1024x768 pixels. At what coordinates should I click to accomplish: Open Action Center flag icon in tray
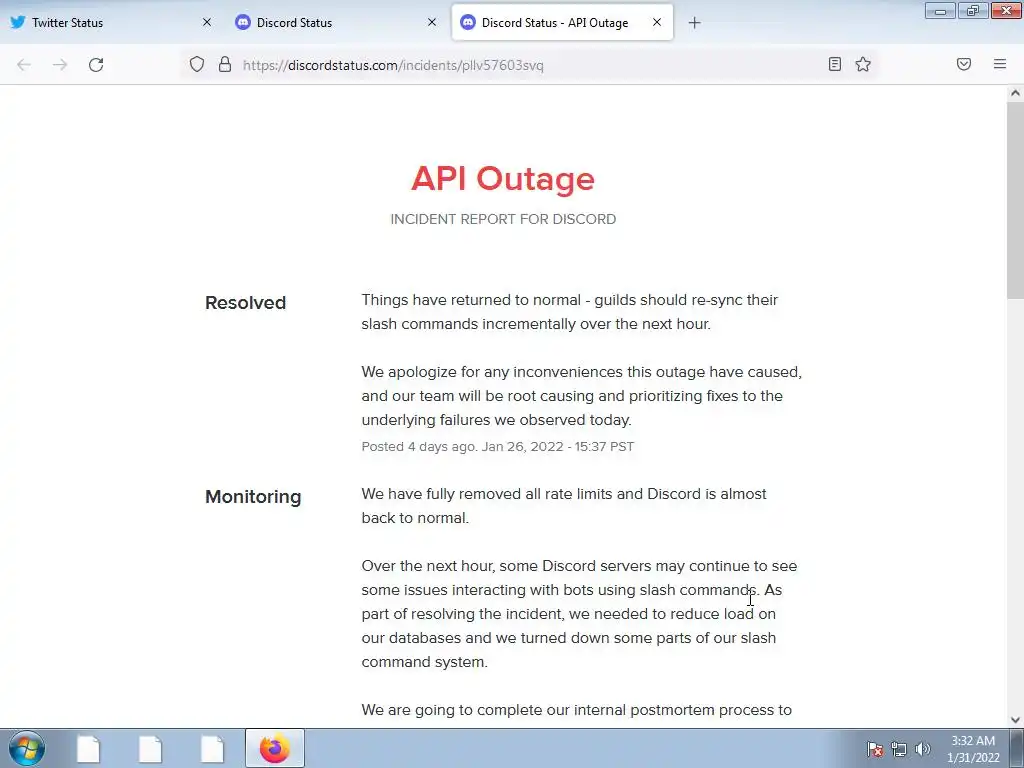[875, 749]
